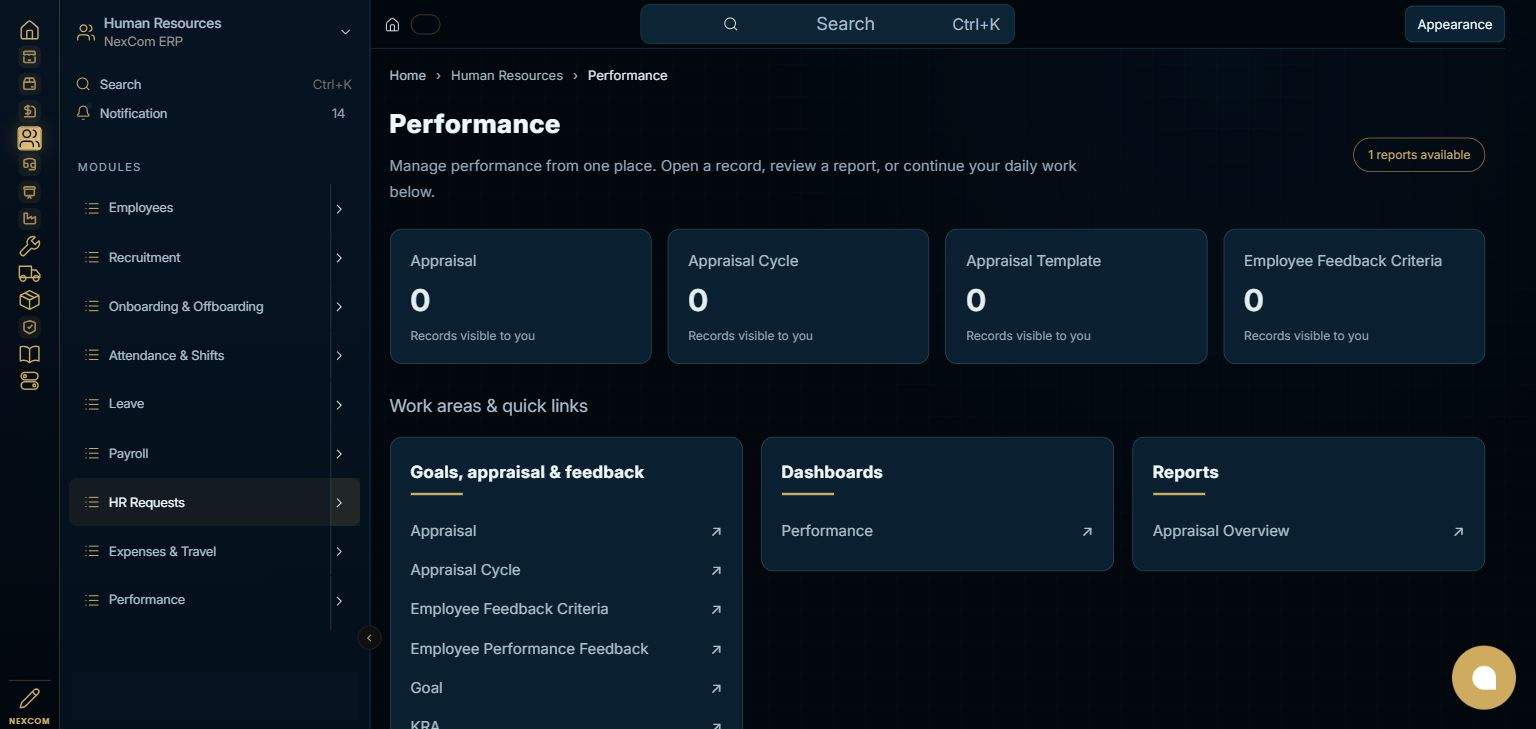Select the Human Resources people rail icon

[x=29, y=138]
